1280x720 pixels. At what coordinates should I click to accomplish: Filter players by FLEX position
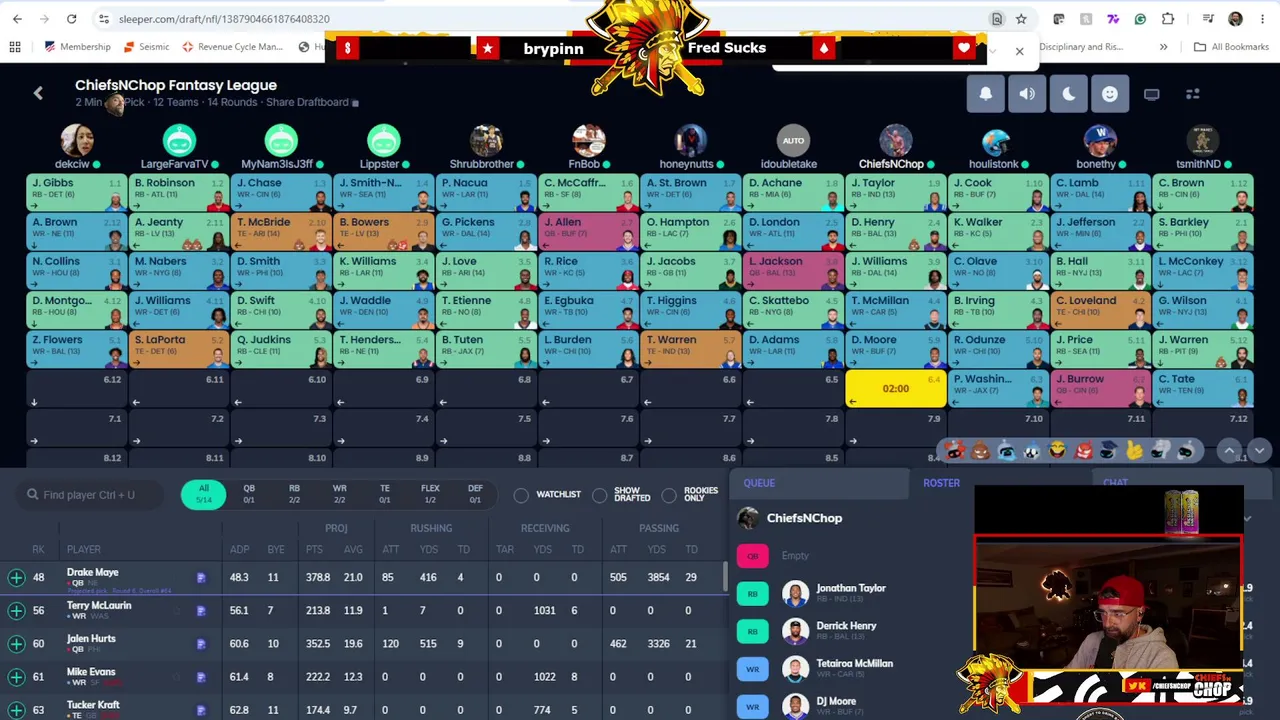point(430,494)
